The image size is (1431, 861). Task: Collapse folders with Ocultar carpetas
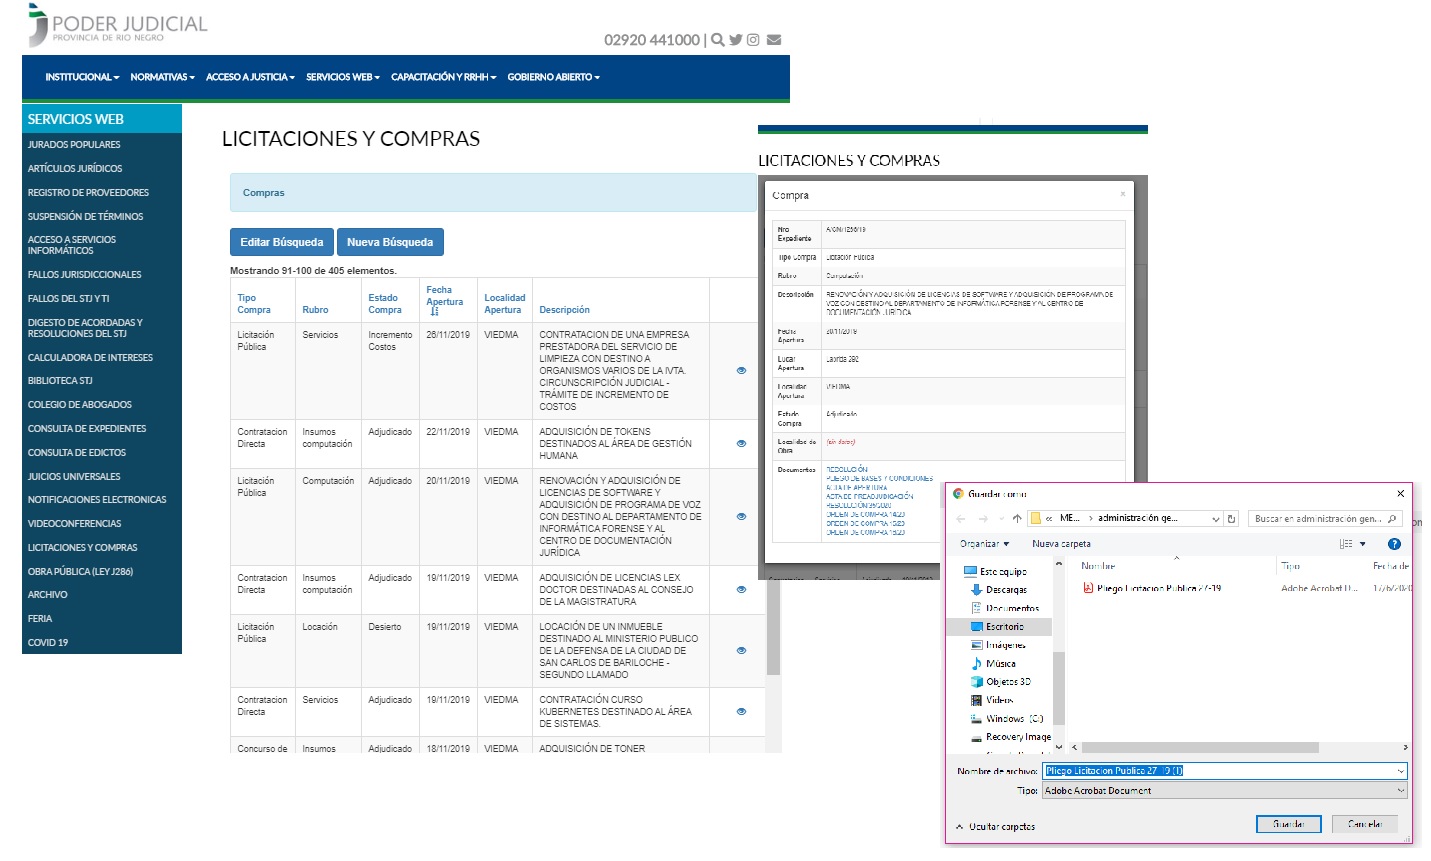coord(995,827)
